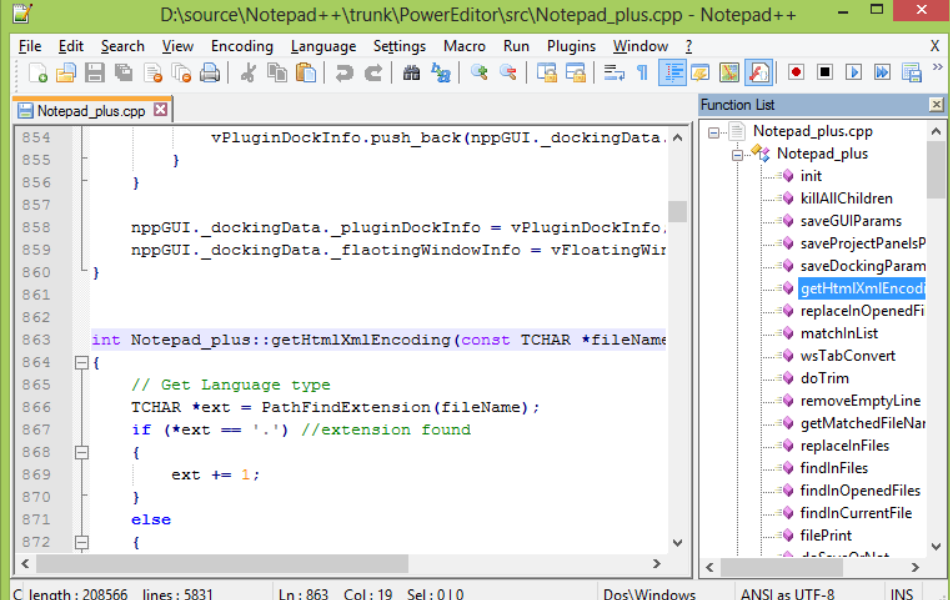Copy selection toolbar icon
Screen dimensions: 950x600
click(277, 73)
